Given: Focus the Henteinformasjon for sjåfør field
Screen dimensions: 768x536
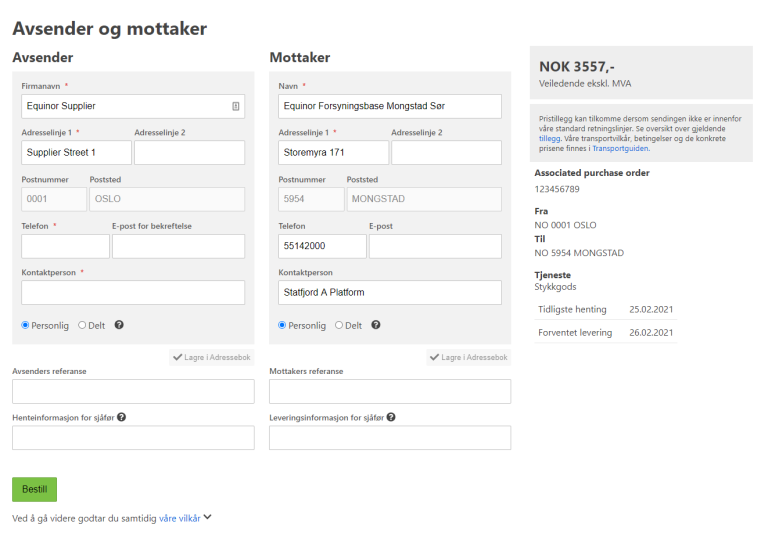Looking at the screenshot, I should (x=133, y=438).
